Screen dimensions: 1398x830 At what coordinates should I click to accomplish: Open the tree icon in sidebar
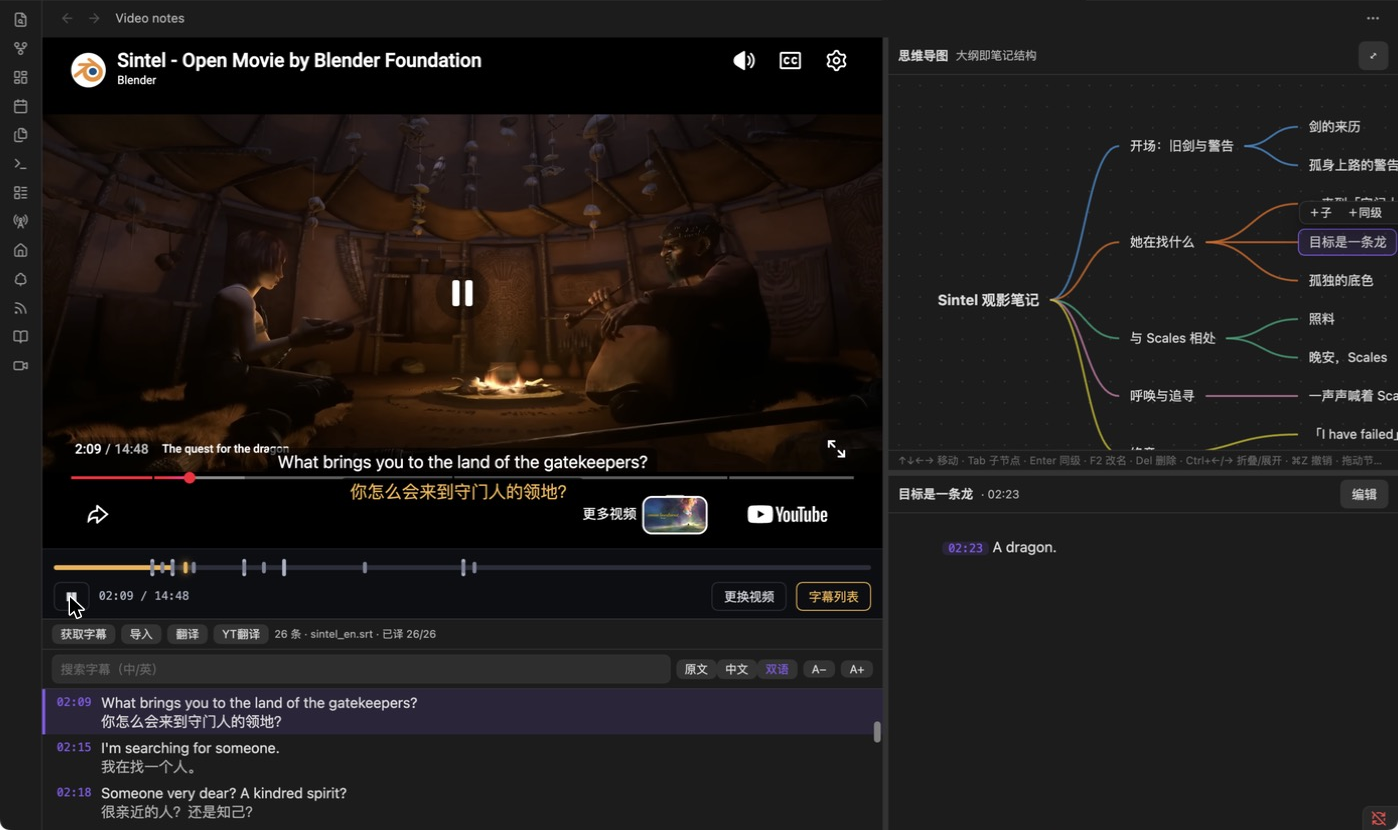pos(20,279)
